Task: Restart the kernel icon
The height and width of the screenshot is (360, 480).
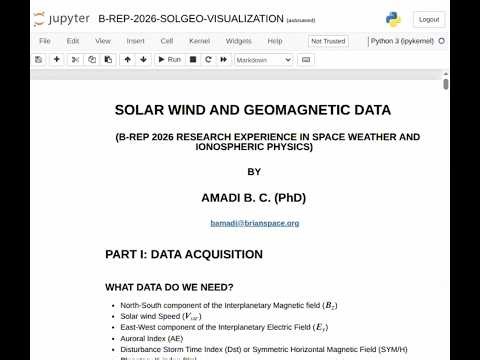Action: [208, 60]
